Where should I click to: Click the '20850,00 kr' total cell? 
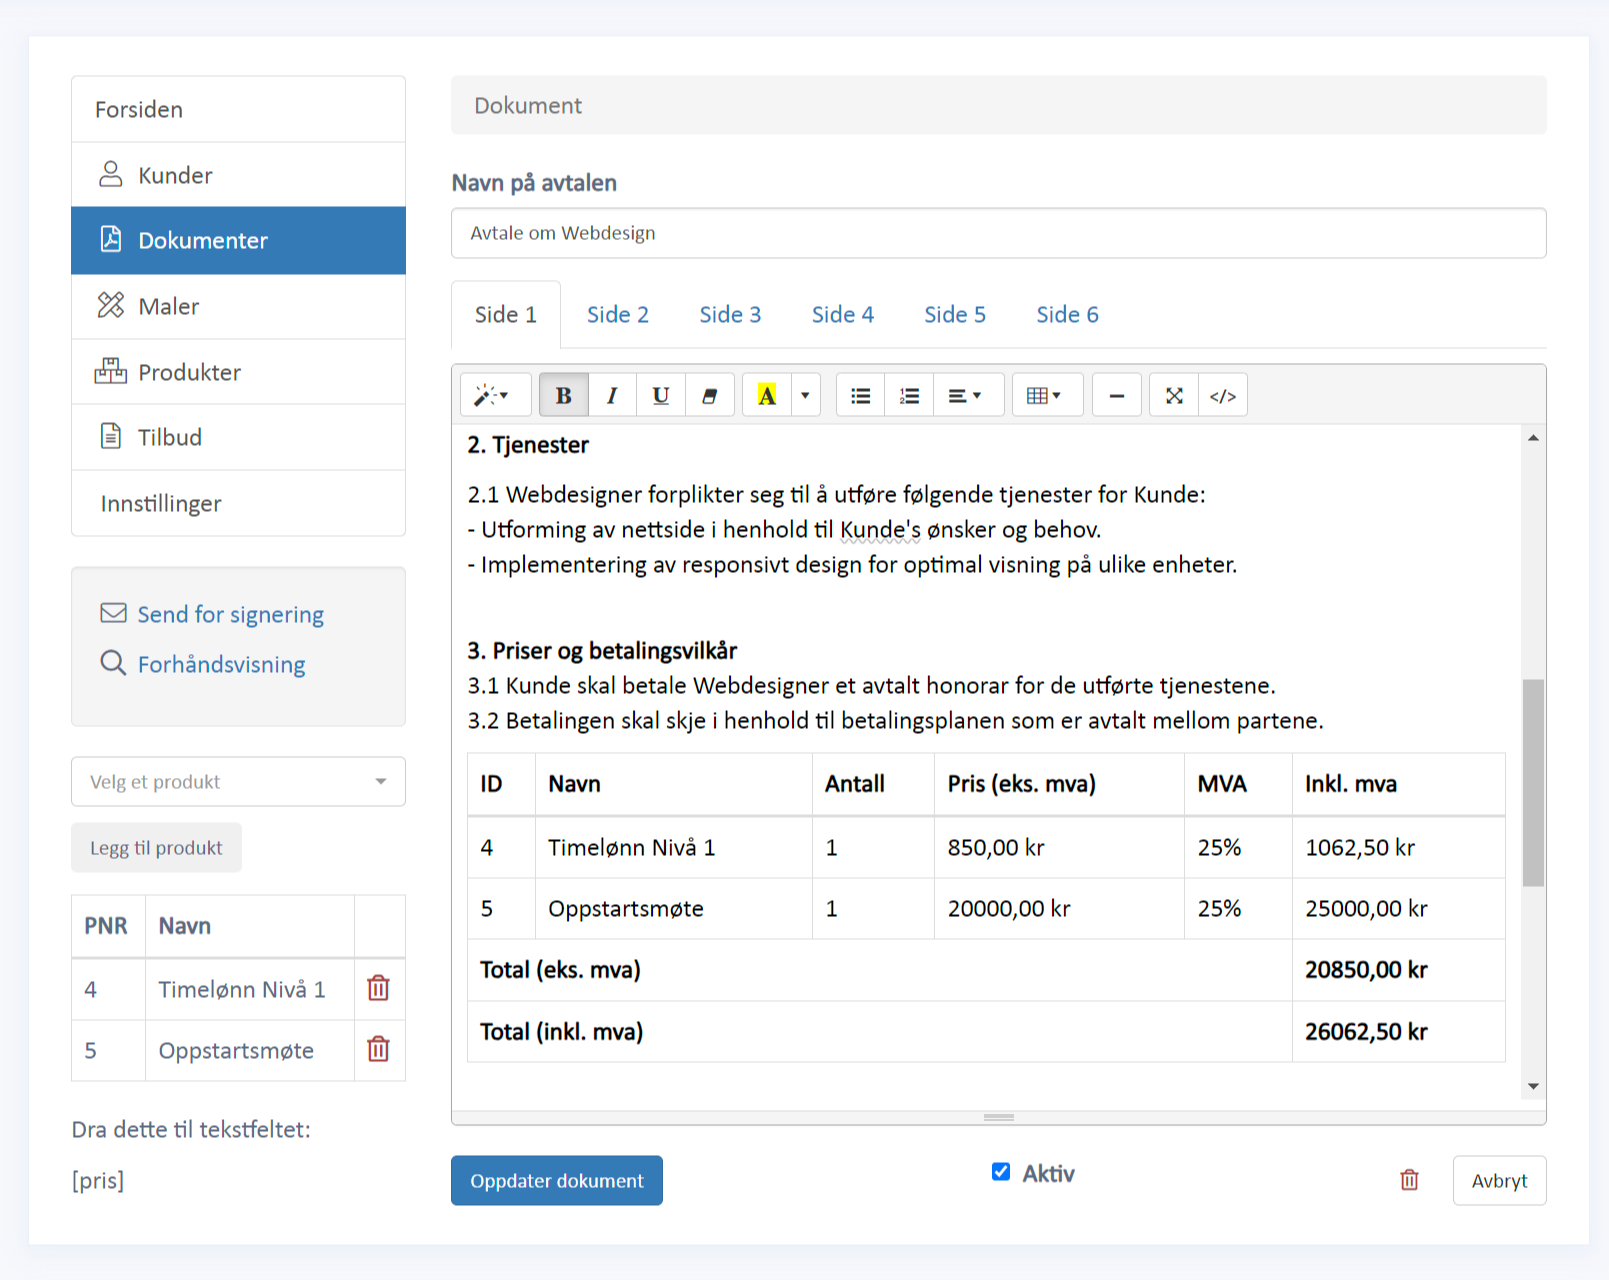[x=1398, y=970]
